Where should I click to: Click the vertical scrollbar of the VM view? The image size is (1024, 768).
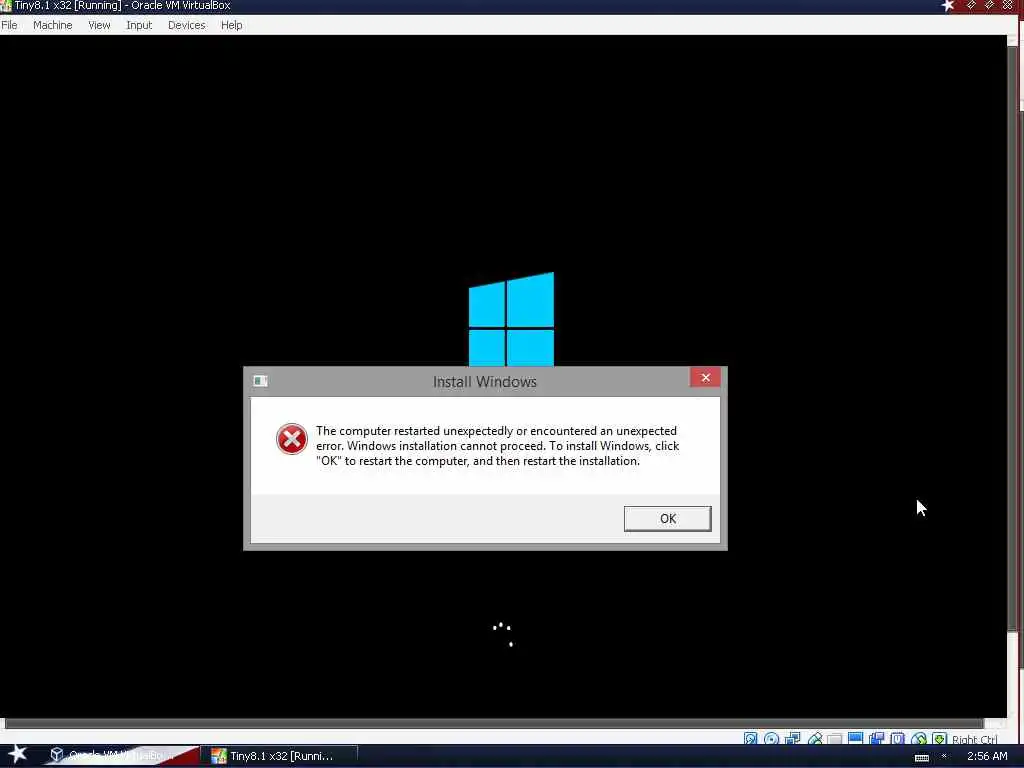[x=1013, y=338]
